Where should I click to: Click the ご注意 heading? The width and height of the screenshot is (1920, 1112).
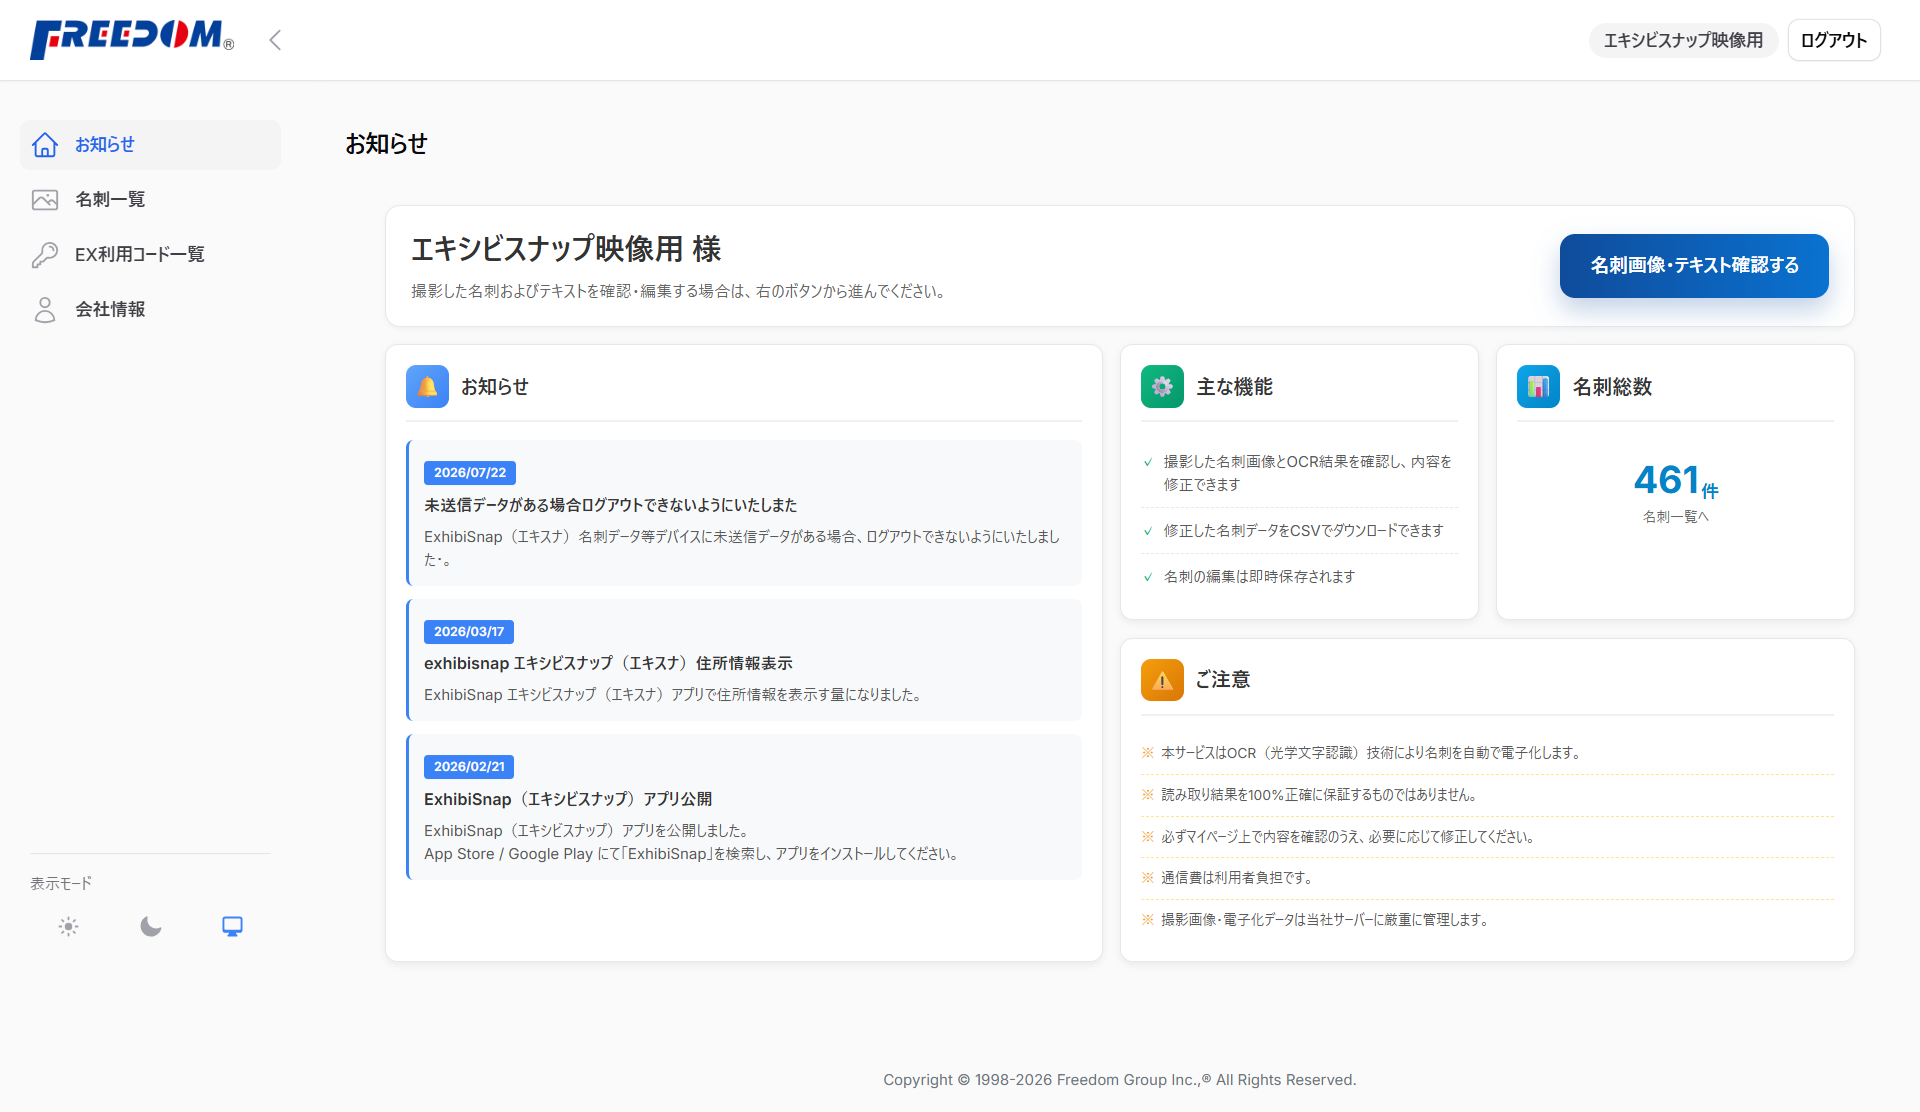point(1222,680)
